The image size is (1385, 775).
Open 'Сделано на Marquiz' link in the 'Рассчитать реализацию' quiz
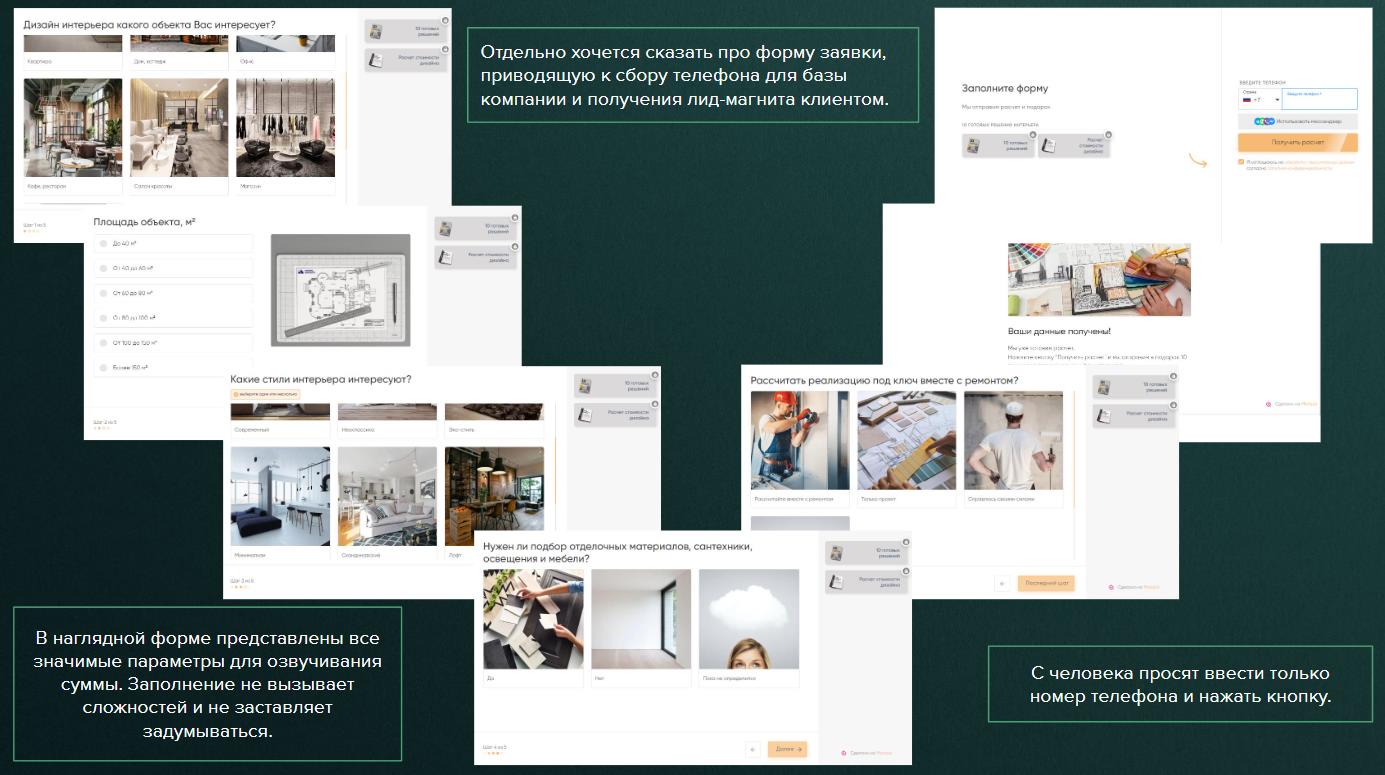(1134, 587)
